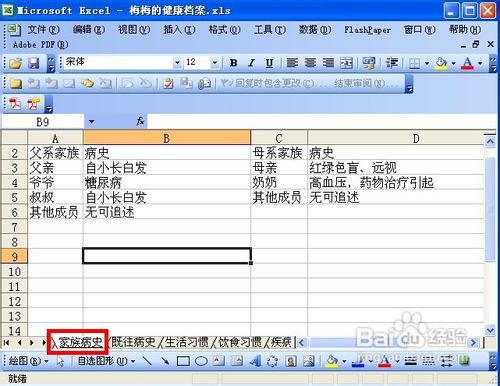500x386 pixels.
Task: Open the 编辑 (Edit) menu
Action: pyautogui.click(x=89, y=30)
